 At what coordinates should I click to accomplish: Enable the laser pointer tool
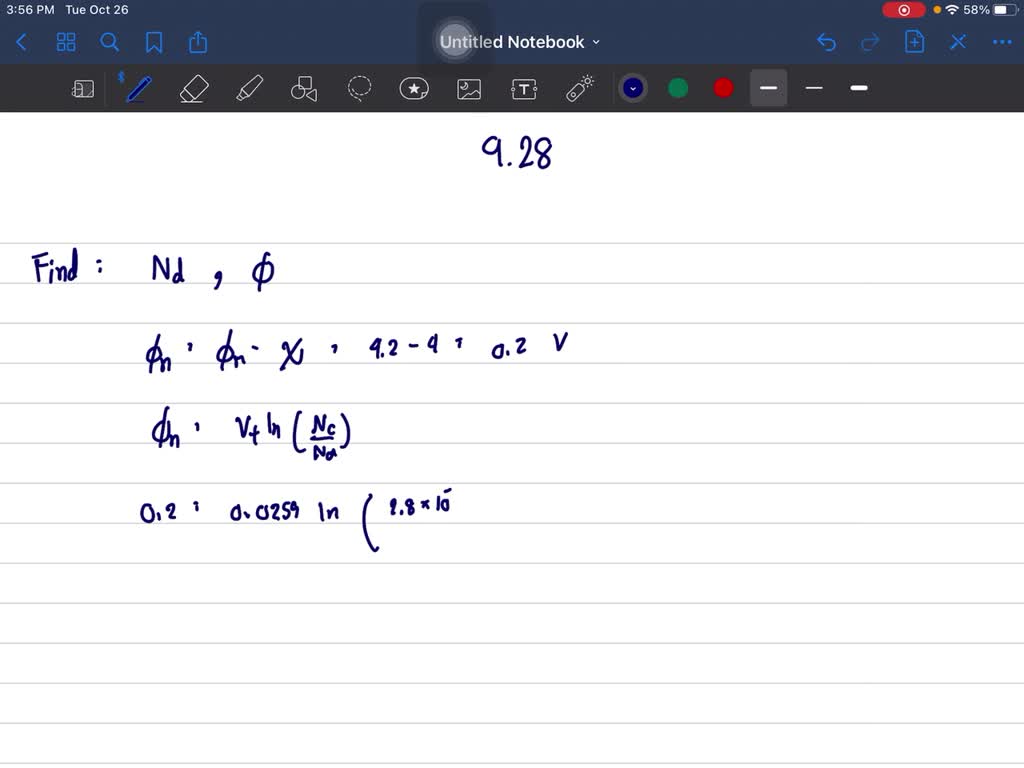point(579,88)
